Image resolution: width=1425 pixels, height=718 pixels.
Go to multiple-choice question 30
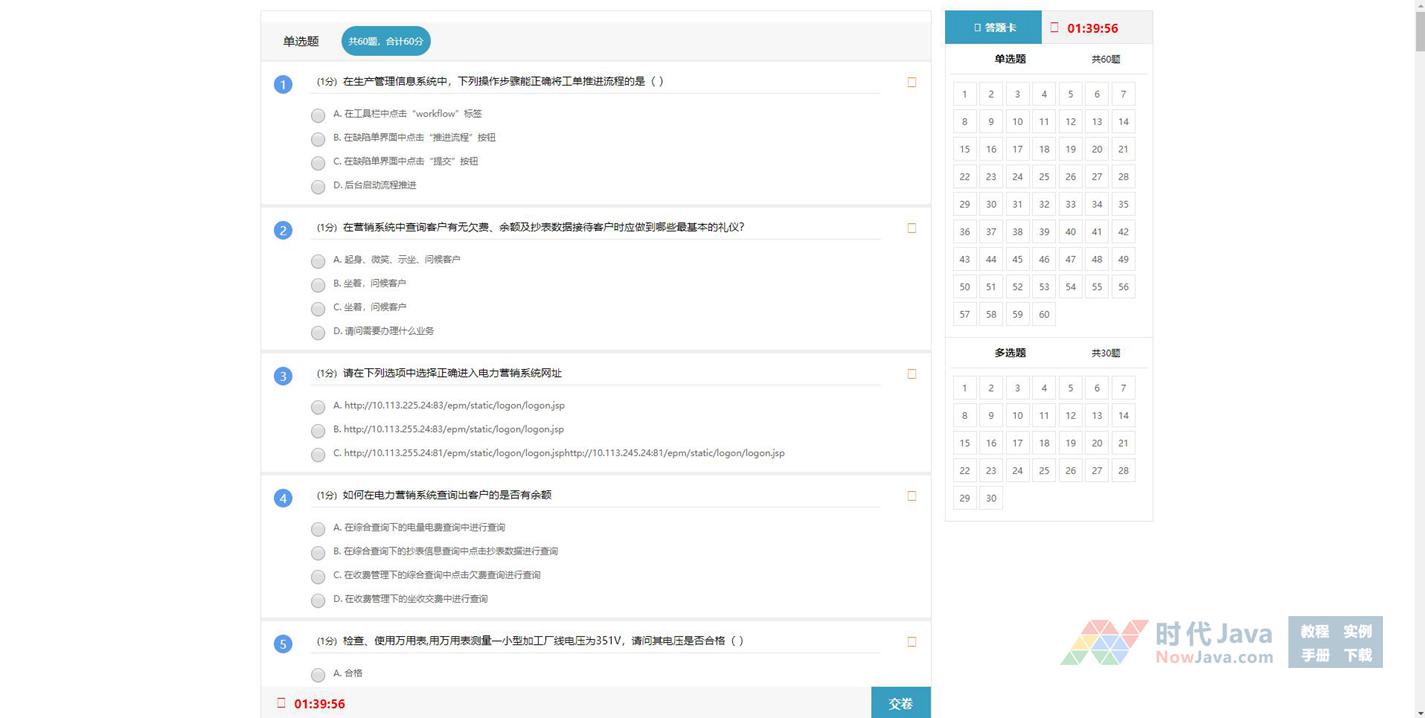(990, 498)
